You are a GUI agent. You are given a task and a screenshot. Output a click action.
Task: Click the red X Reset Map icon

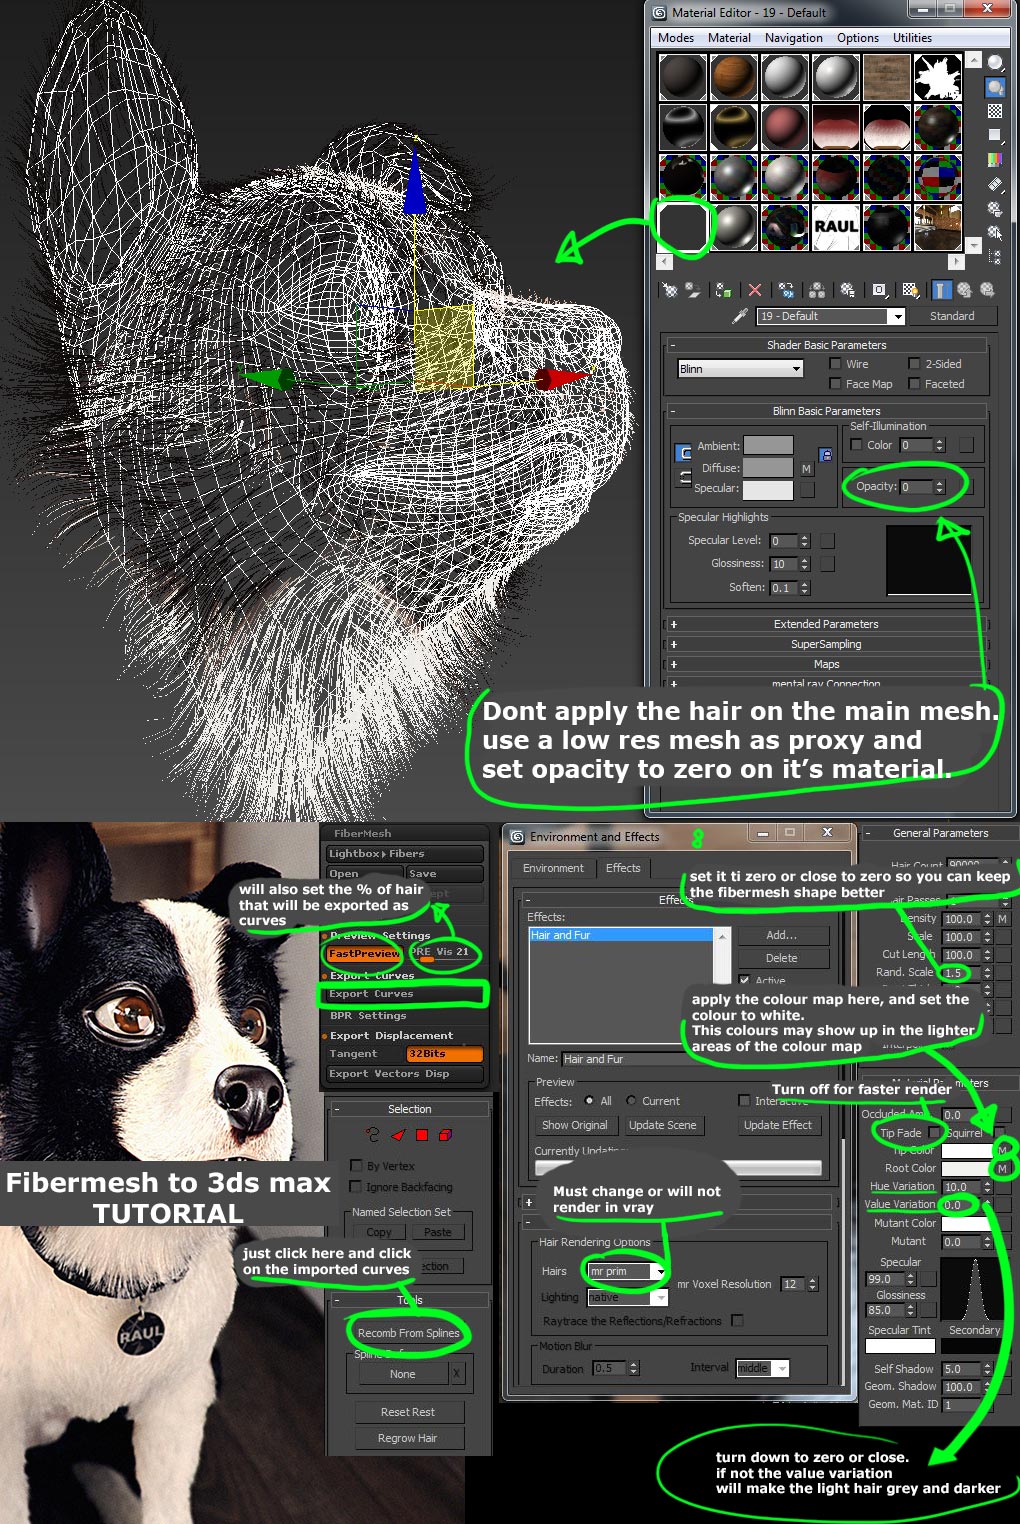tap(755, 290)
